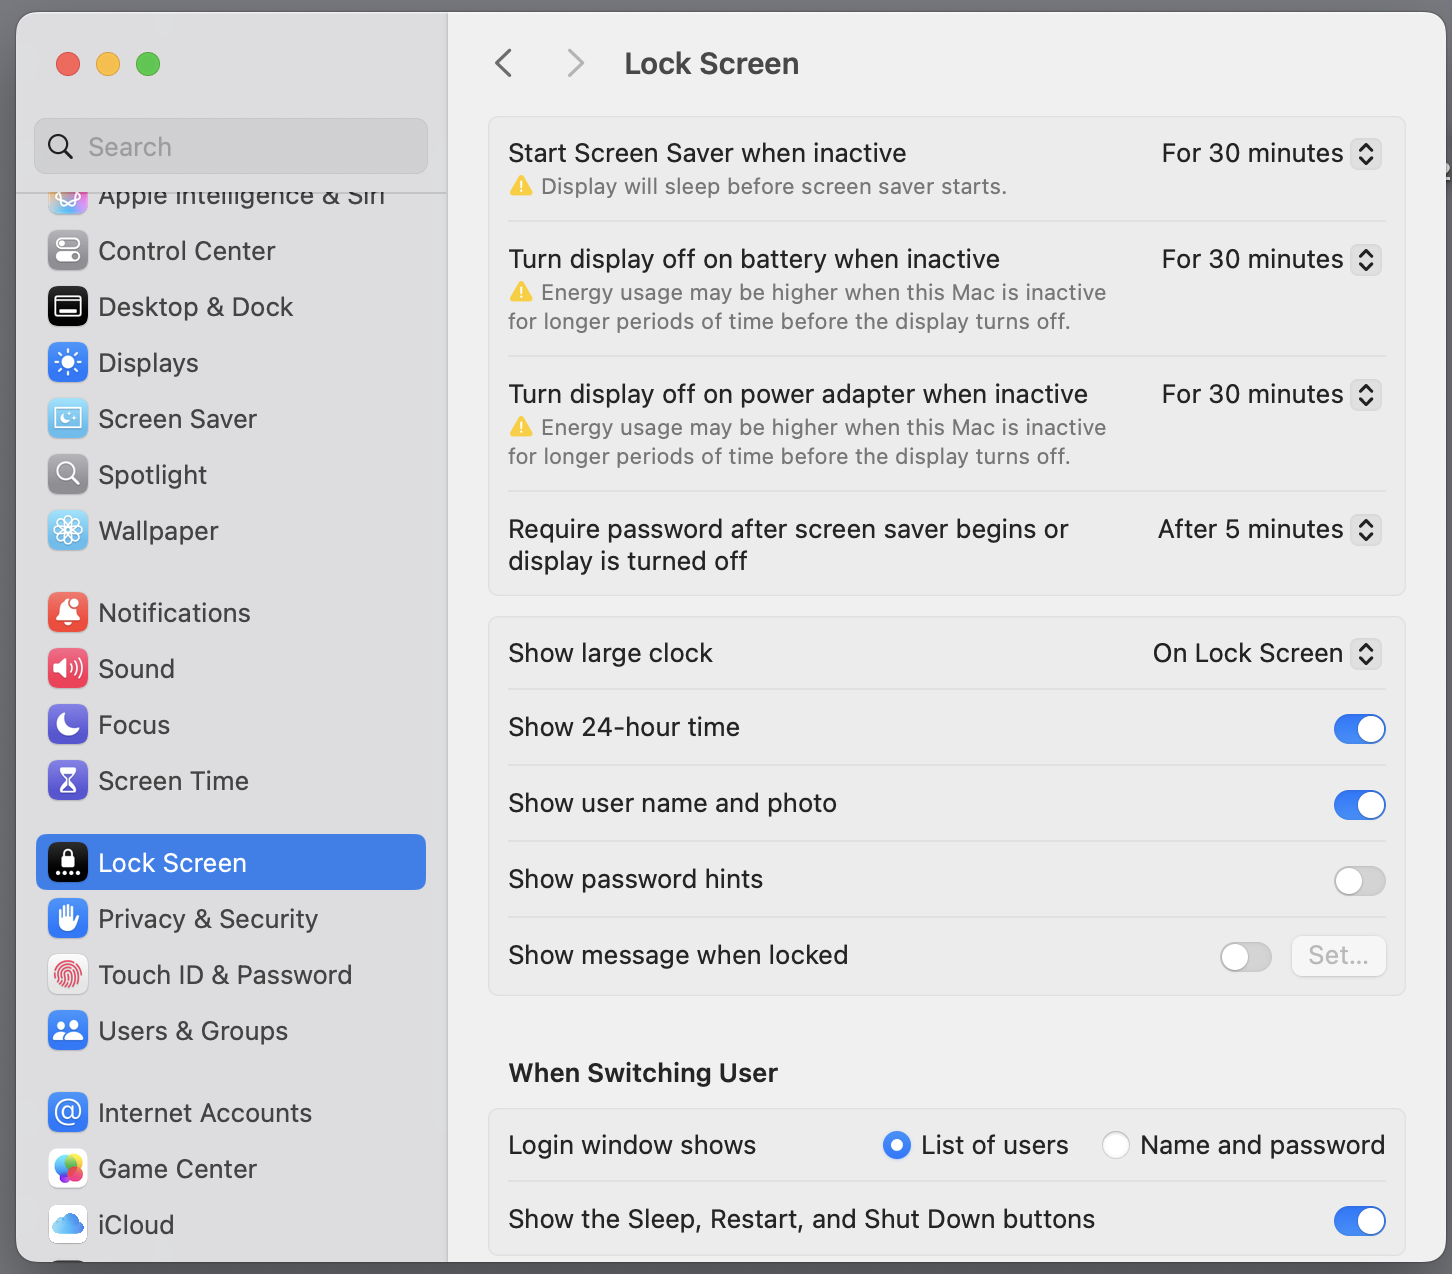The image size is (1452, 1274).
Task: Click the Desktop & Dock icon
Action: pyautogui.click(x=68, y=307)
